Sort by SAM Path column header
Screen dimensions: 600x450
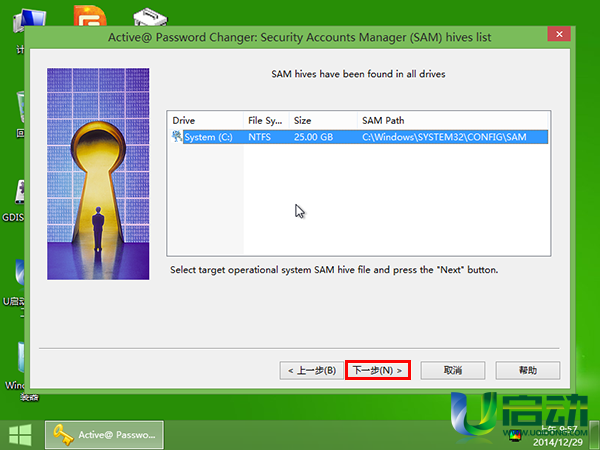pyautogui.click(x=453, y=121)
